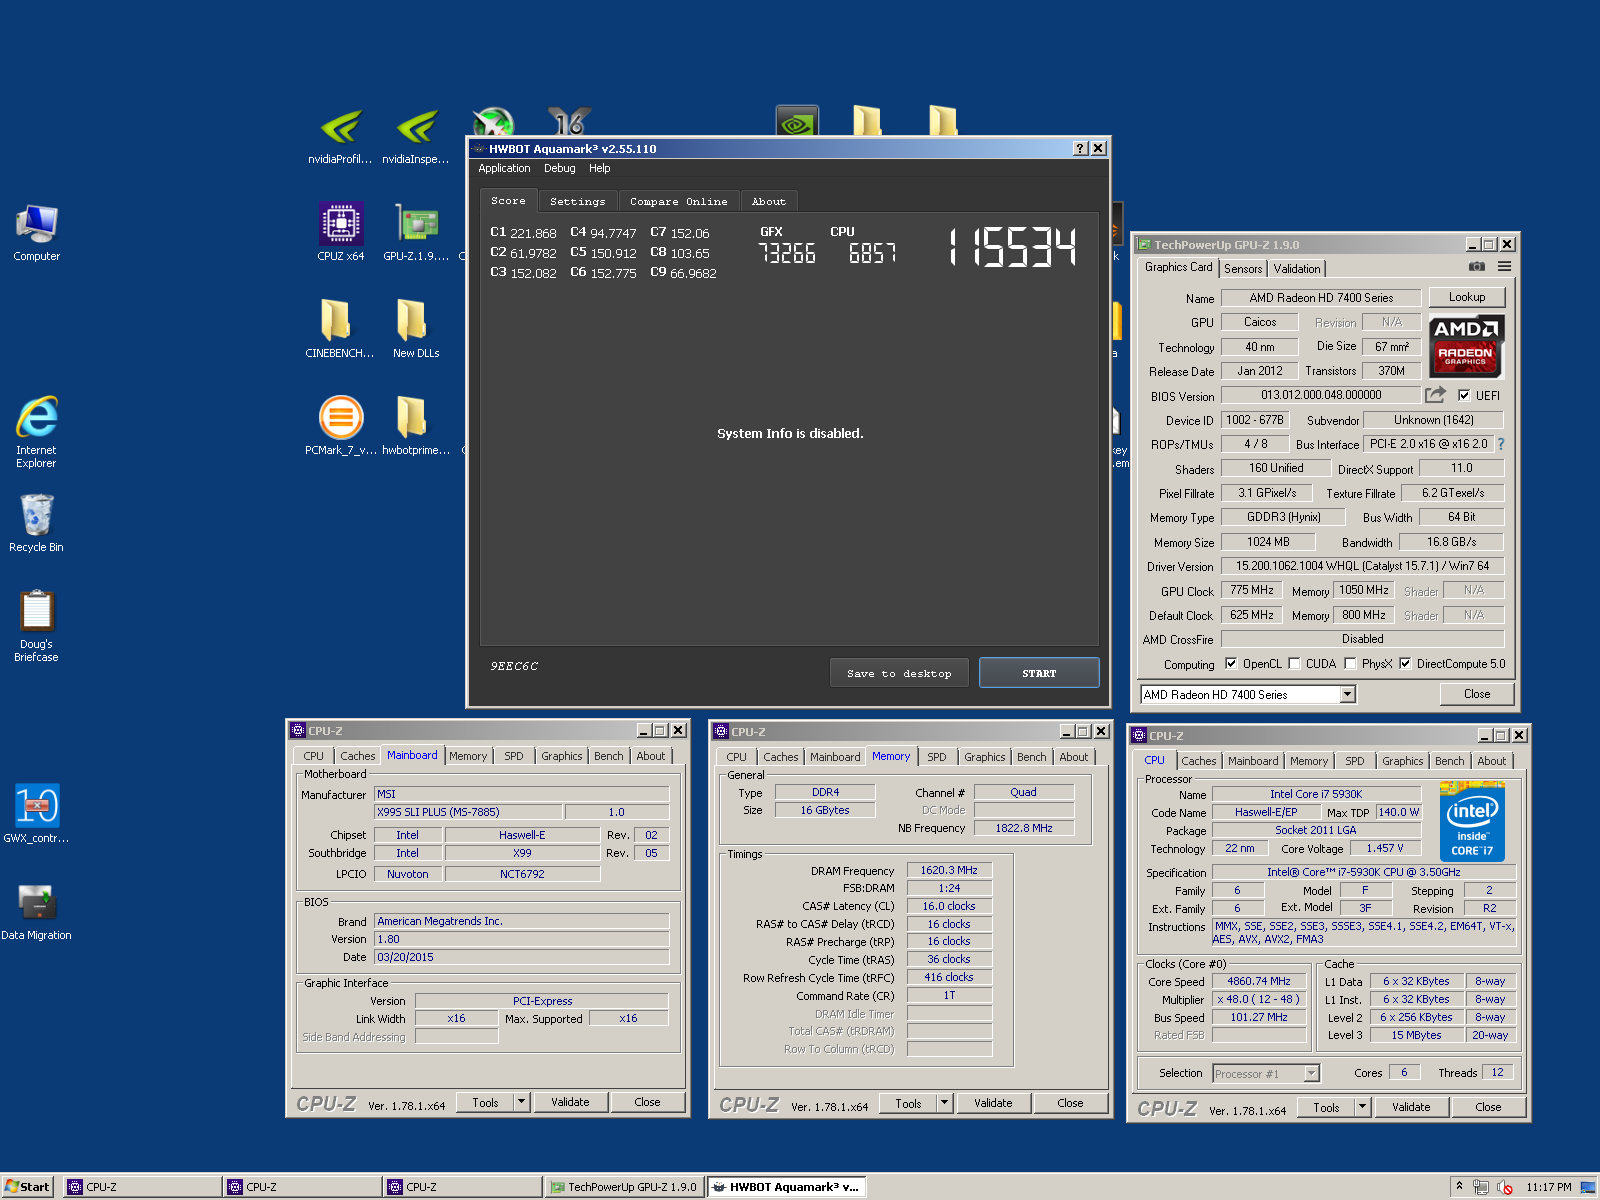Toggle the DirectCompute 5.0 checkbox
This screenshot has height=1200, width=1600.
pos(1405,663)
